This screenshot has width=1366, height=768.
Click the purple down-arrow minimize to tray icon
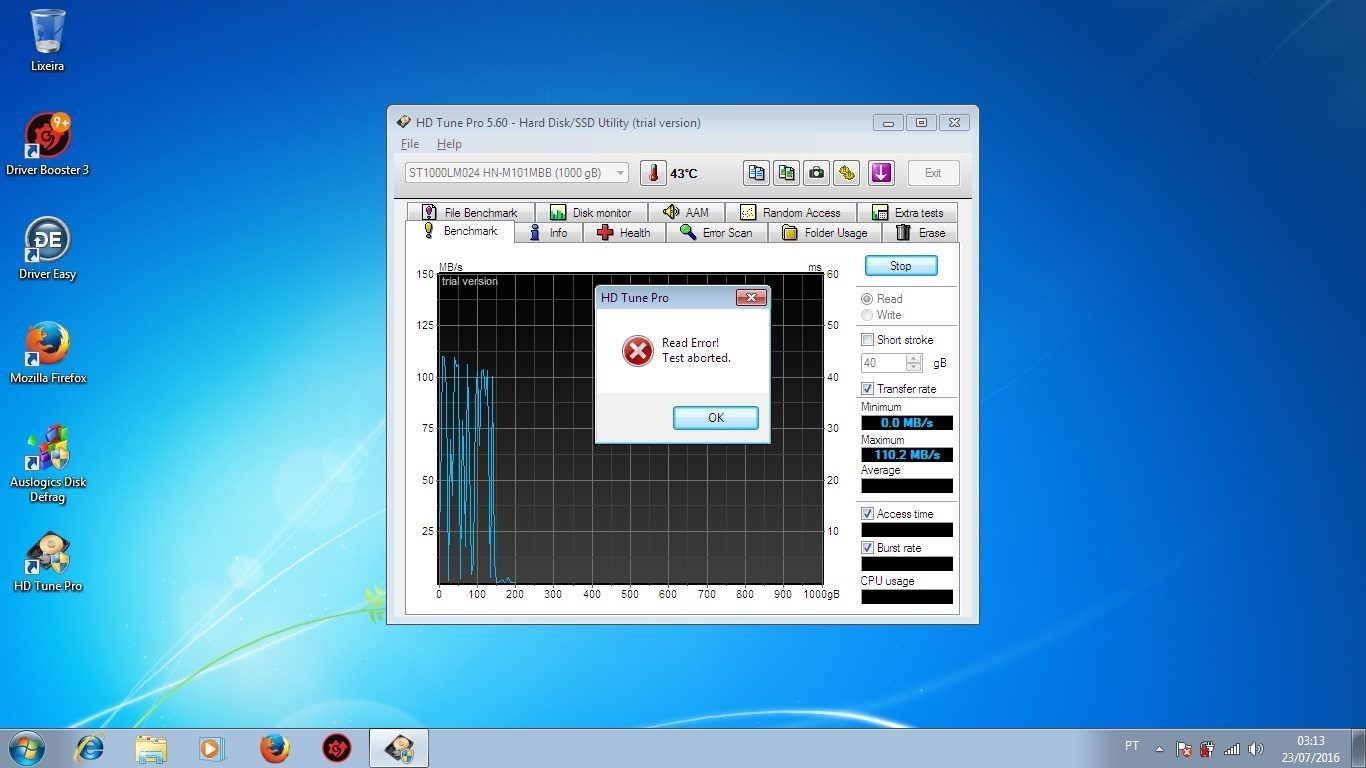[880, 173]
